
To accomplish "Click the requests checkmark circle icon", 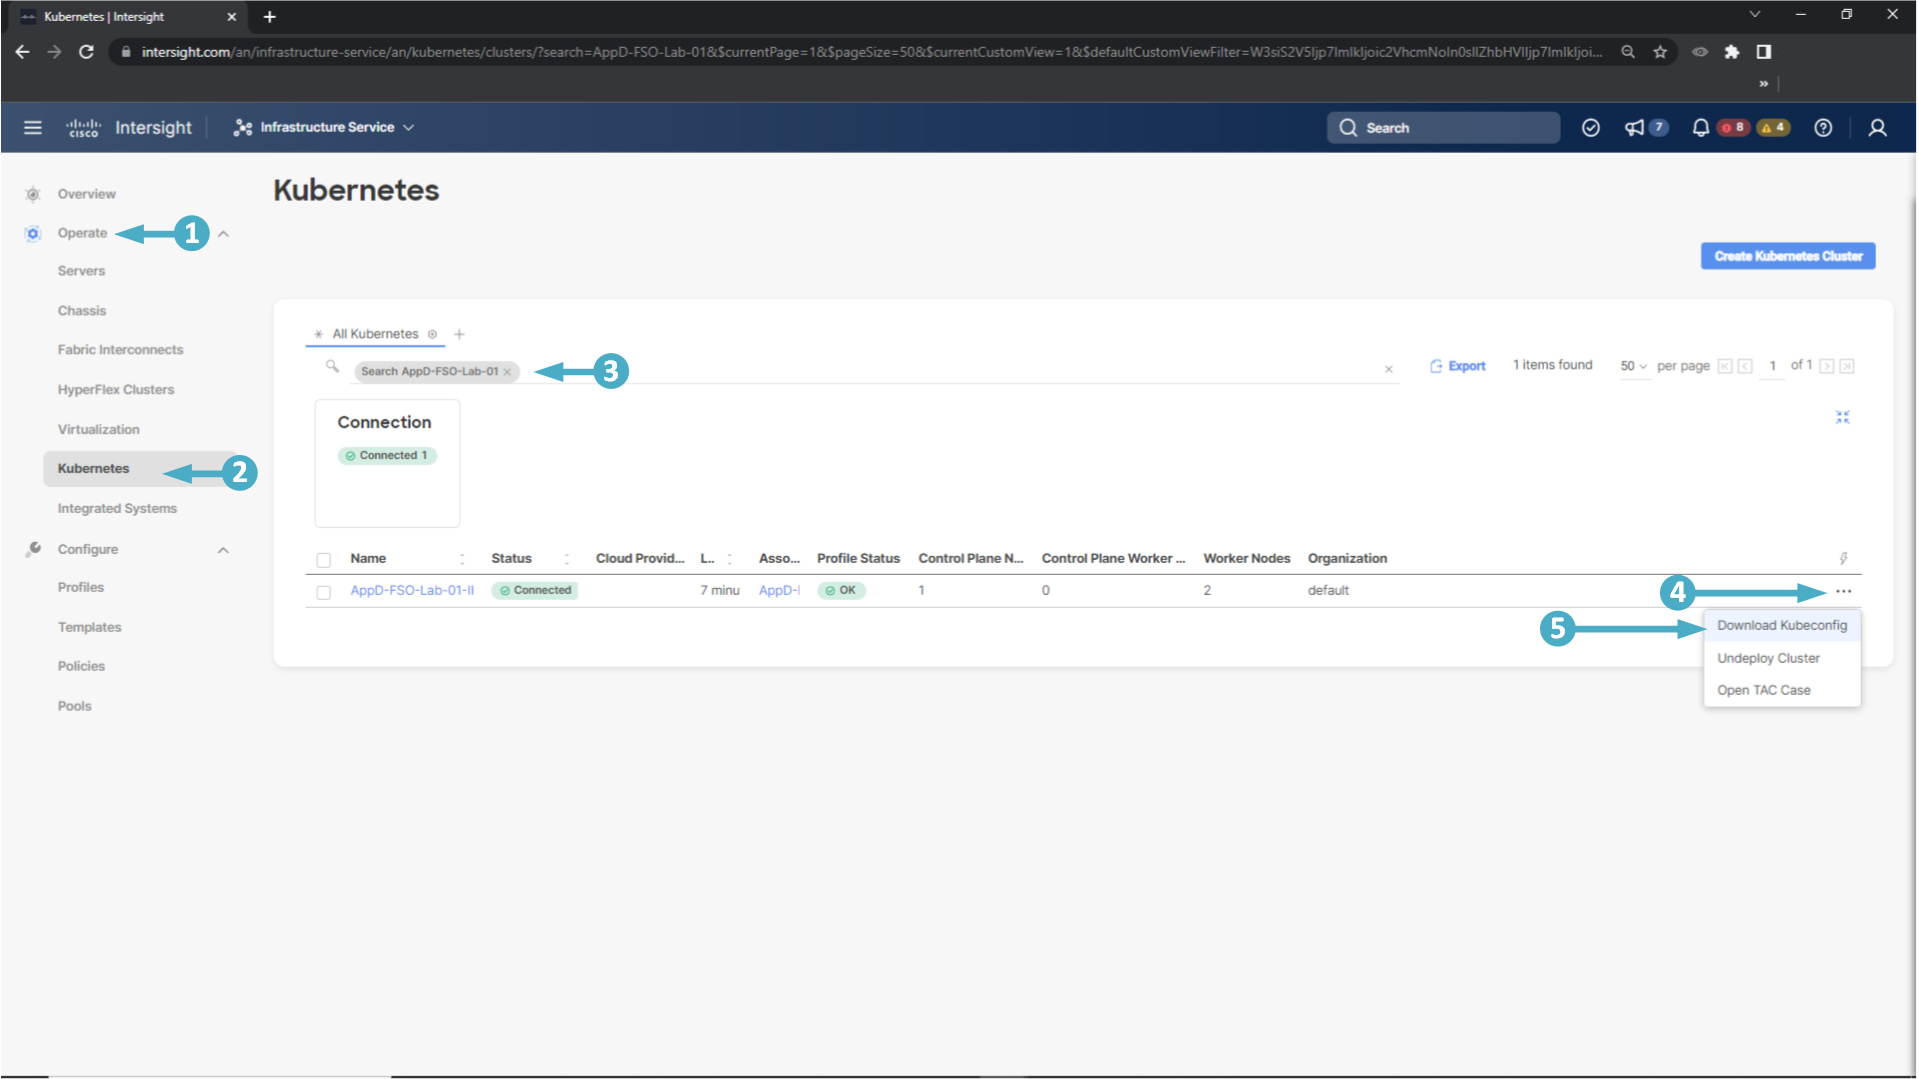I will click(1590, 128).
